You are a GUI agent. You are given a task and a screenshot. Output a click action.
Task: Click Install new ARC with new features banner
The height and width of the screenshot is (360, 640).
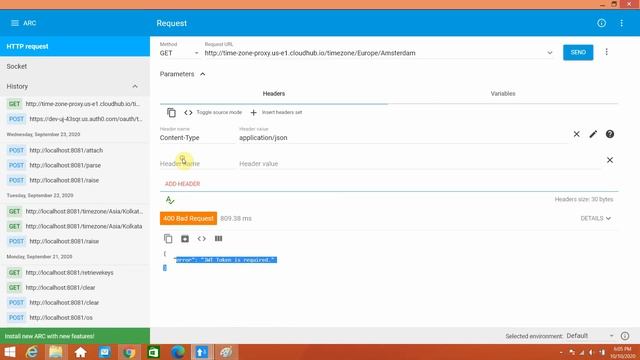coord(75,336)
